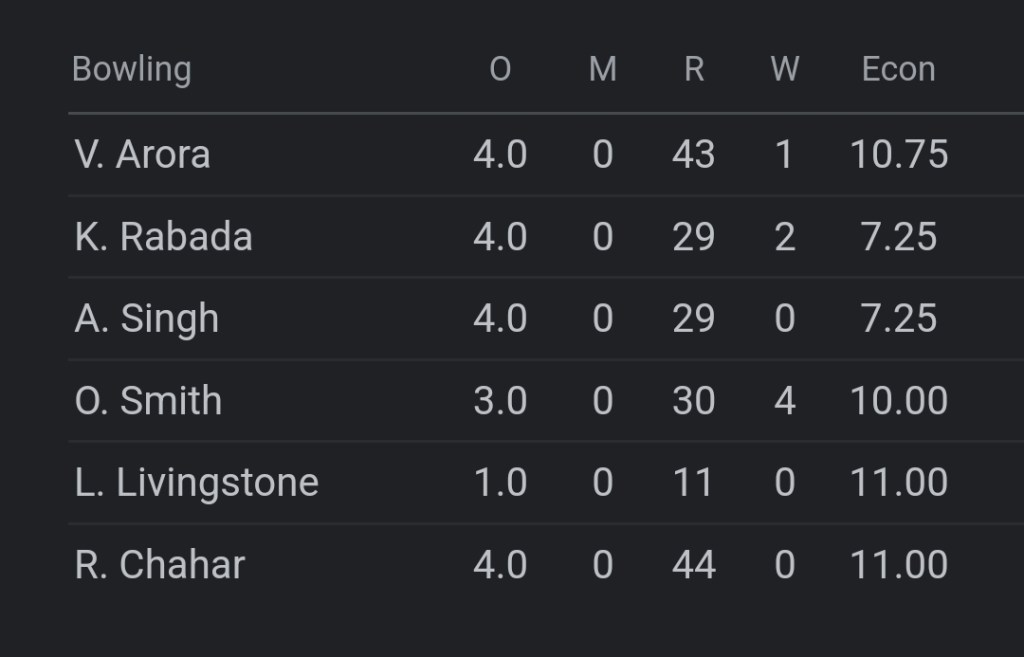Image resolution: width=1024 pixels, height=657 pixels.
Task: Click on O. Smith's name
Action: 148,401
